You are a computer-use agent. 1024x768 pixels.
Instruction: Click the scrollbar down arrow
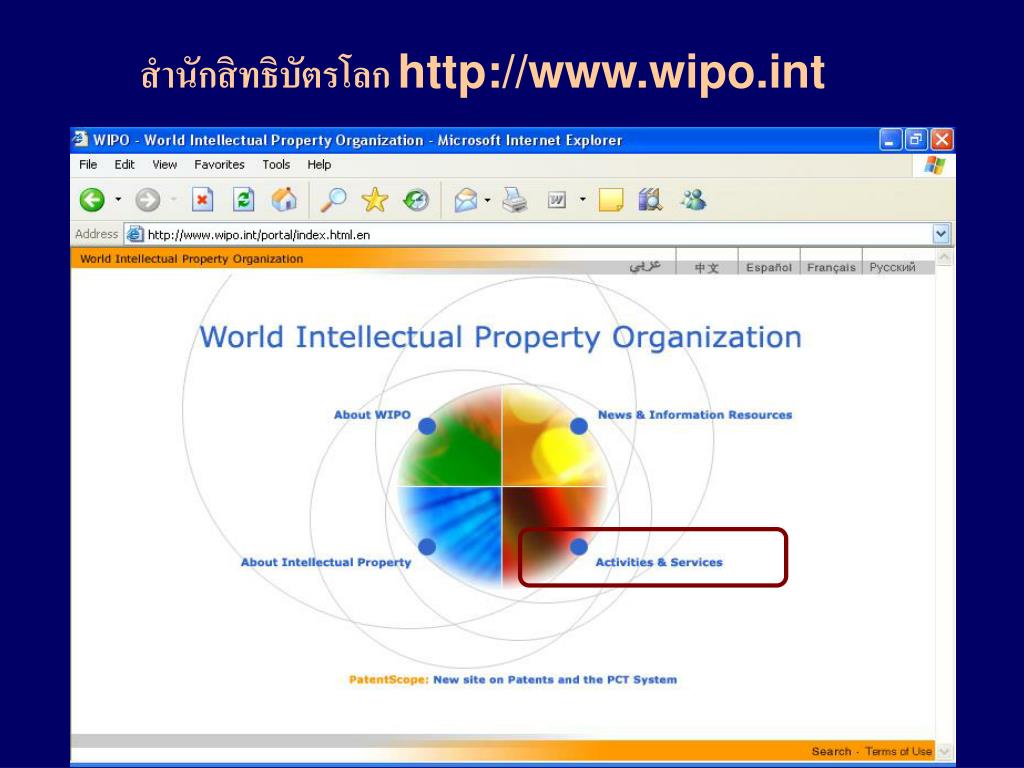(x=944, y=752)
